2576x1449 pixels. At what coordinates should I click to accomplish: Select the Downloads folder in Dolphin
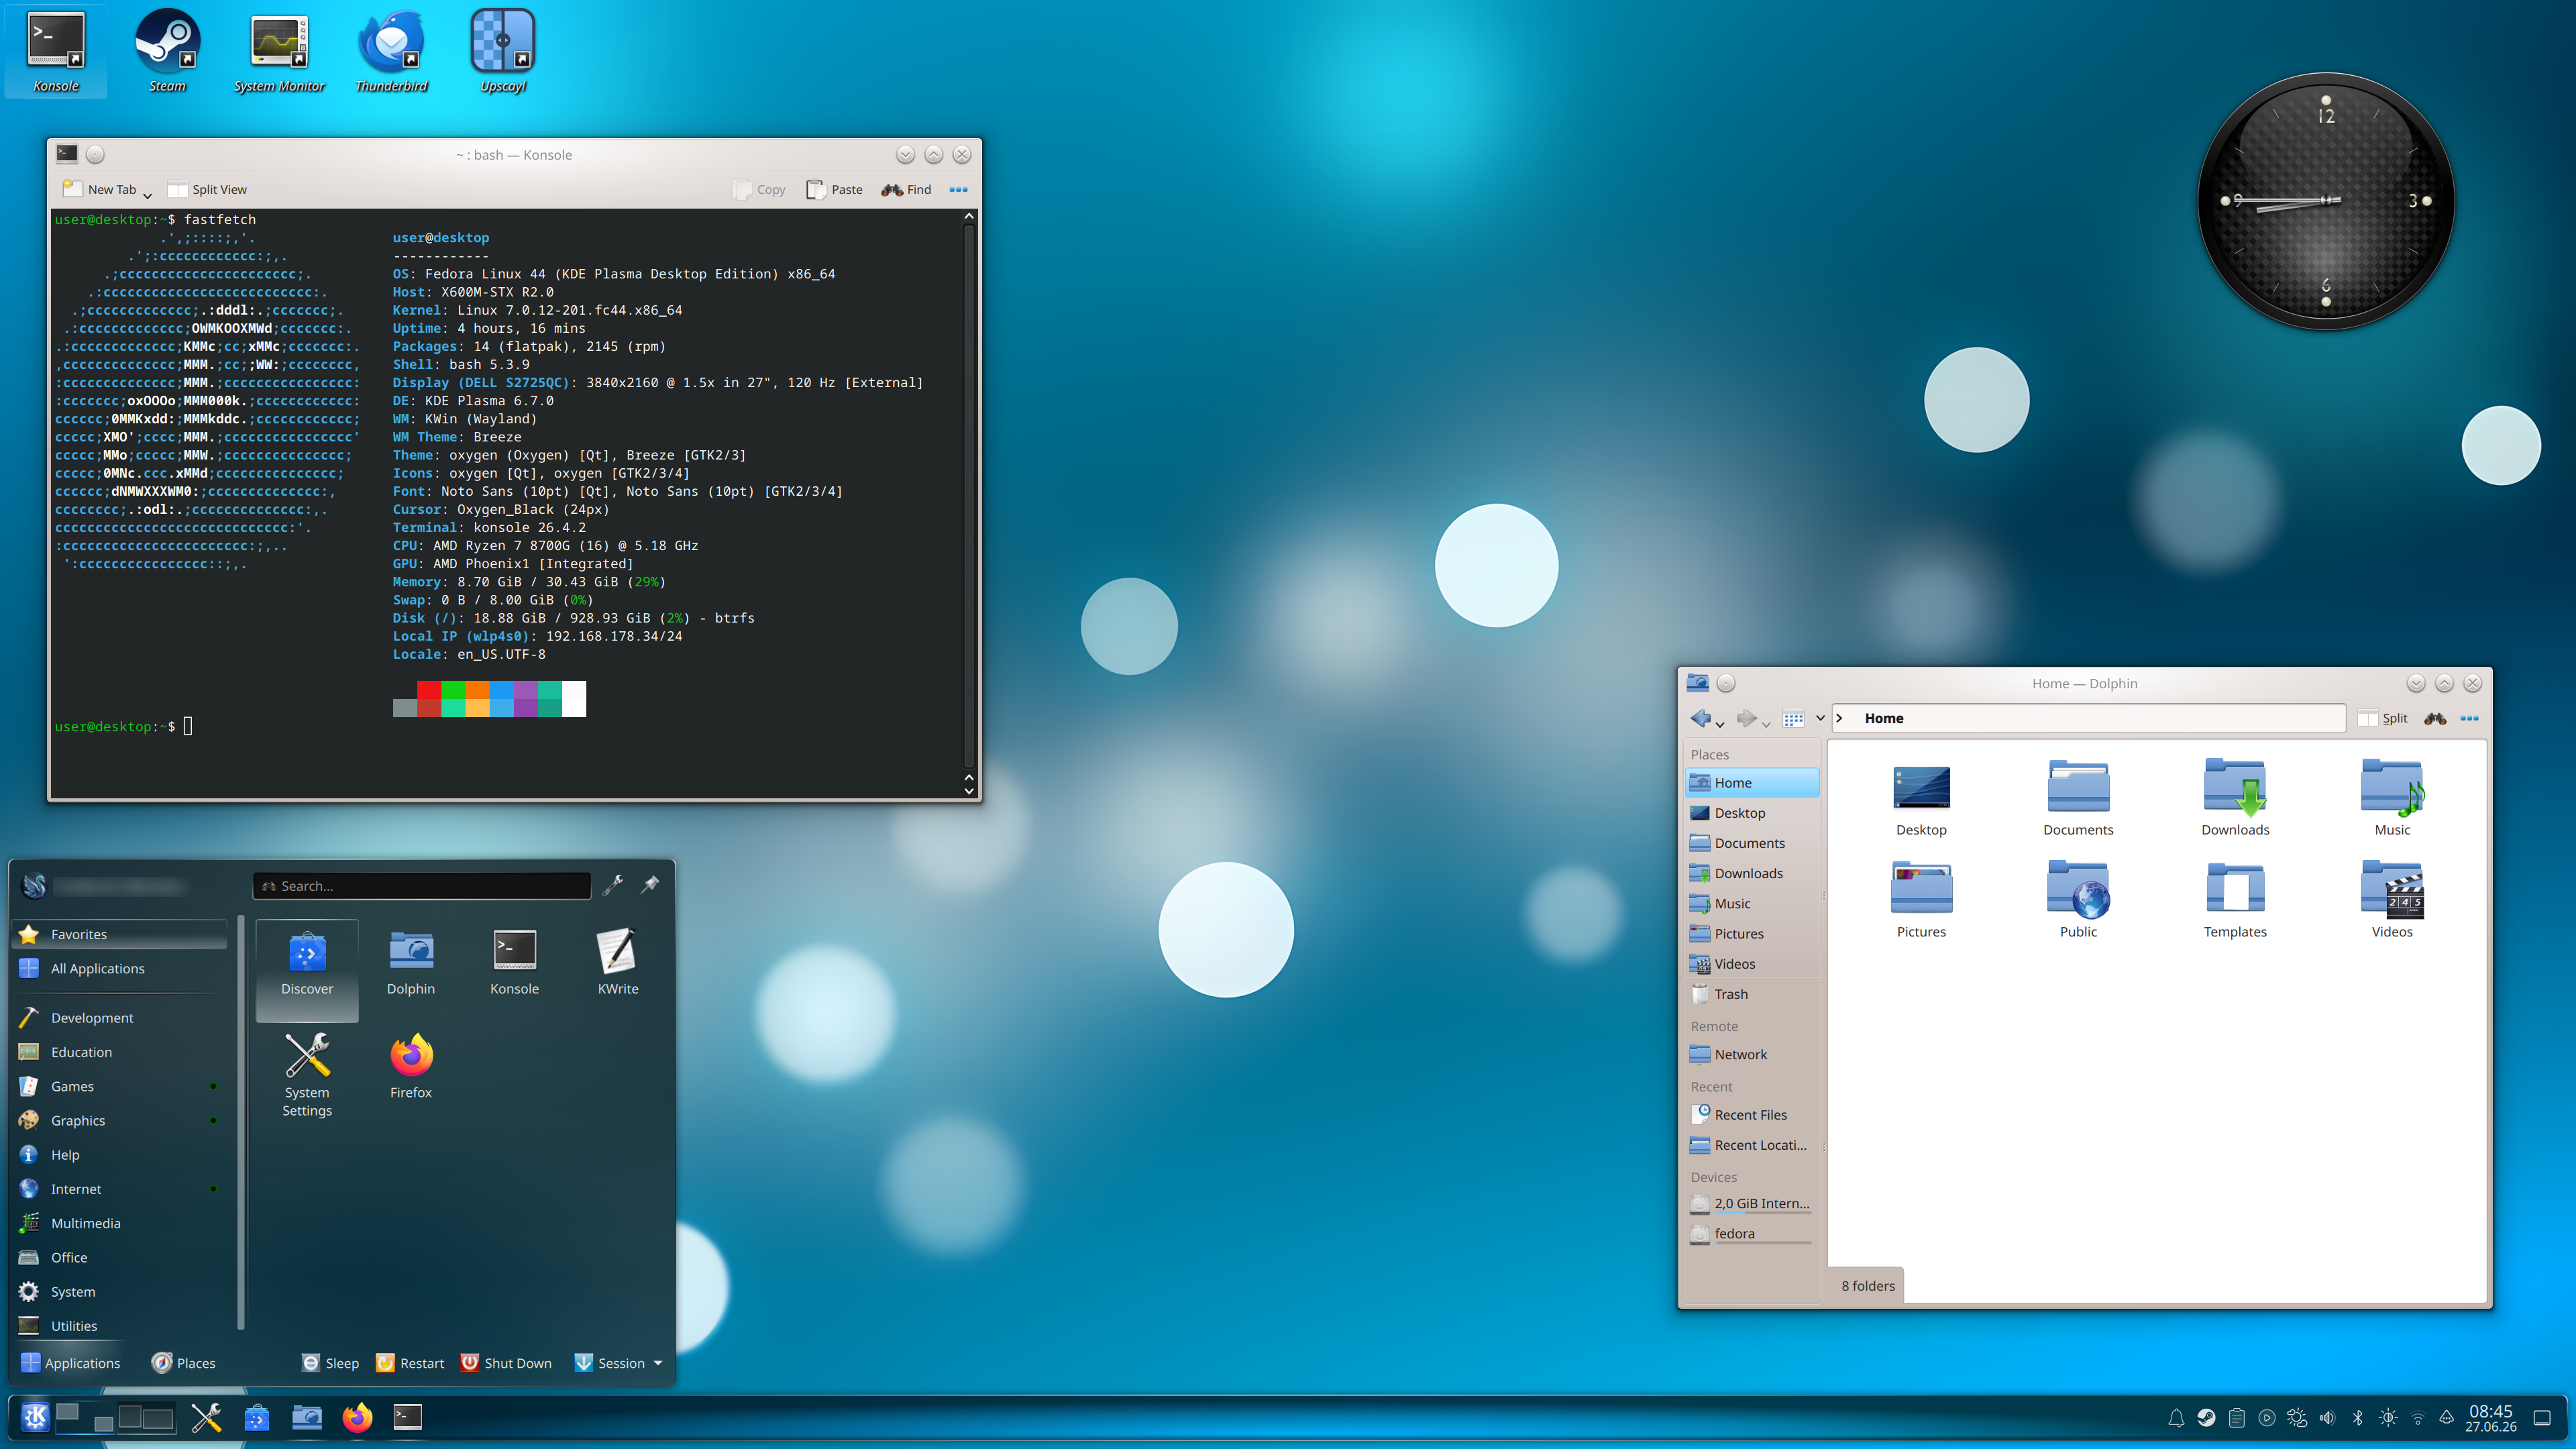coord(2235,797)
